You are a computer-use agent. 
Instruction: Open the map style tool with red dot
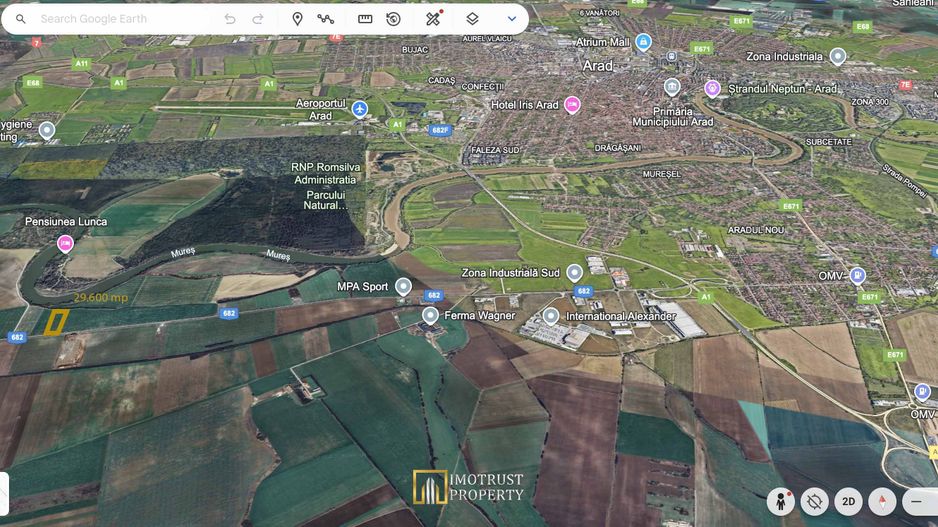(x=433, y=19)
